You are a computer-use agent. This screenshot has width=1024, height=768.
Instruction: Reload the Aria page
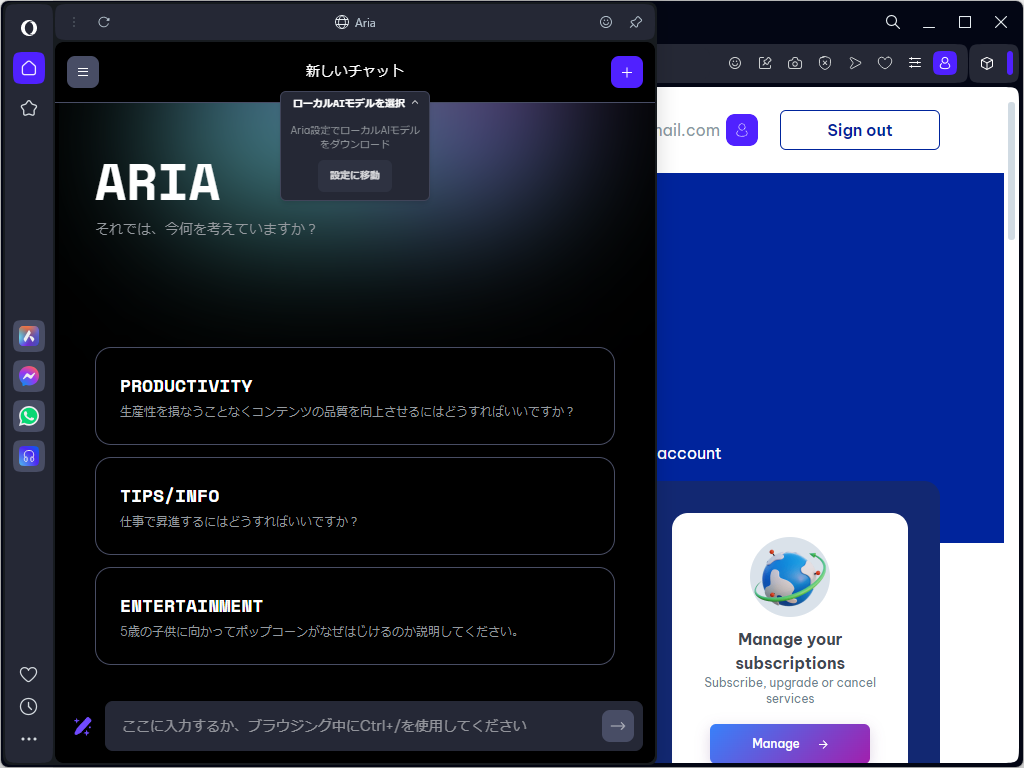(103, 21)
